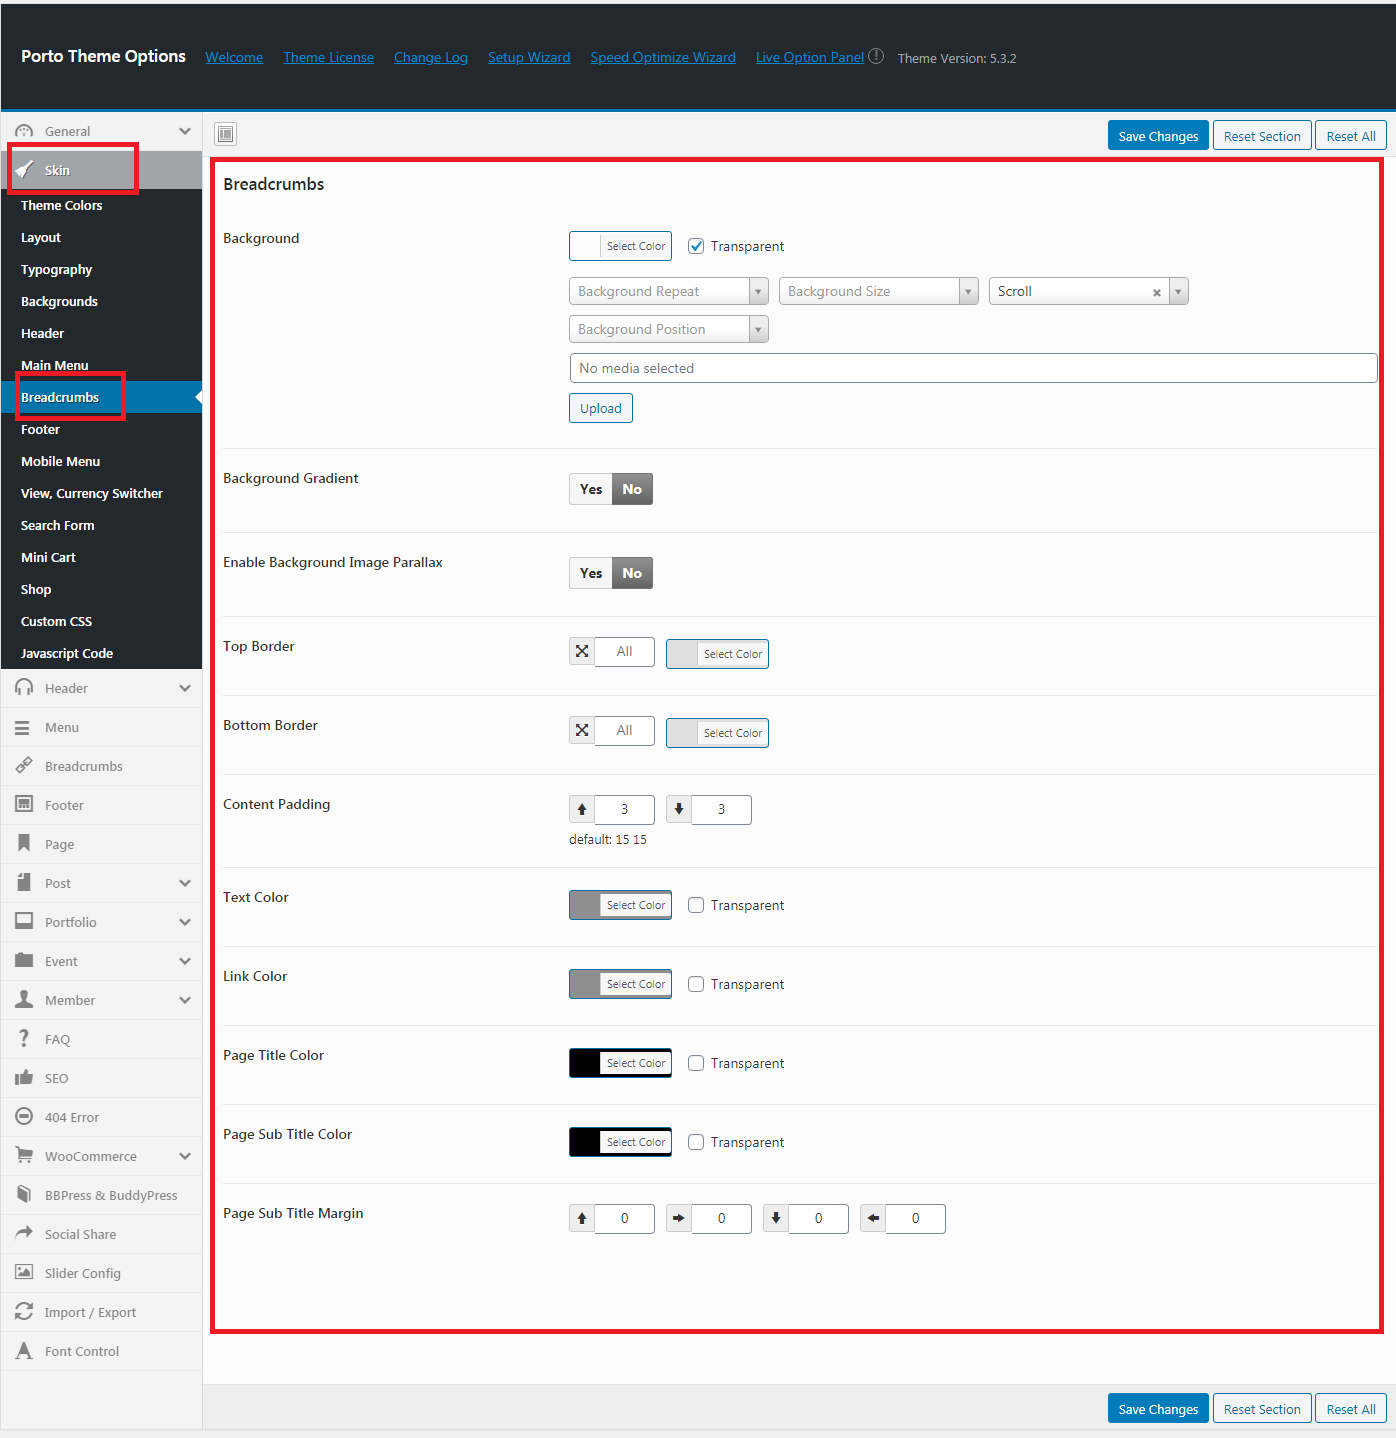Click the Header headphones icon in sidebar
The width and height of the screenshot is (1396, 1438).
point(24,688)
